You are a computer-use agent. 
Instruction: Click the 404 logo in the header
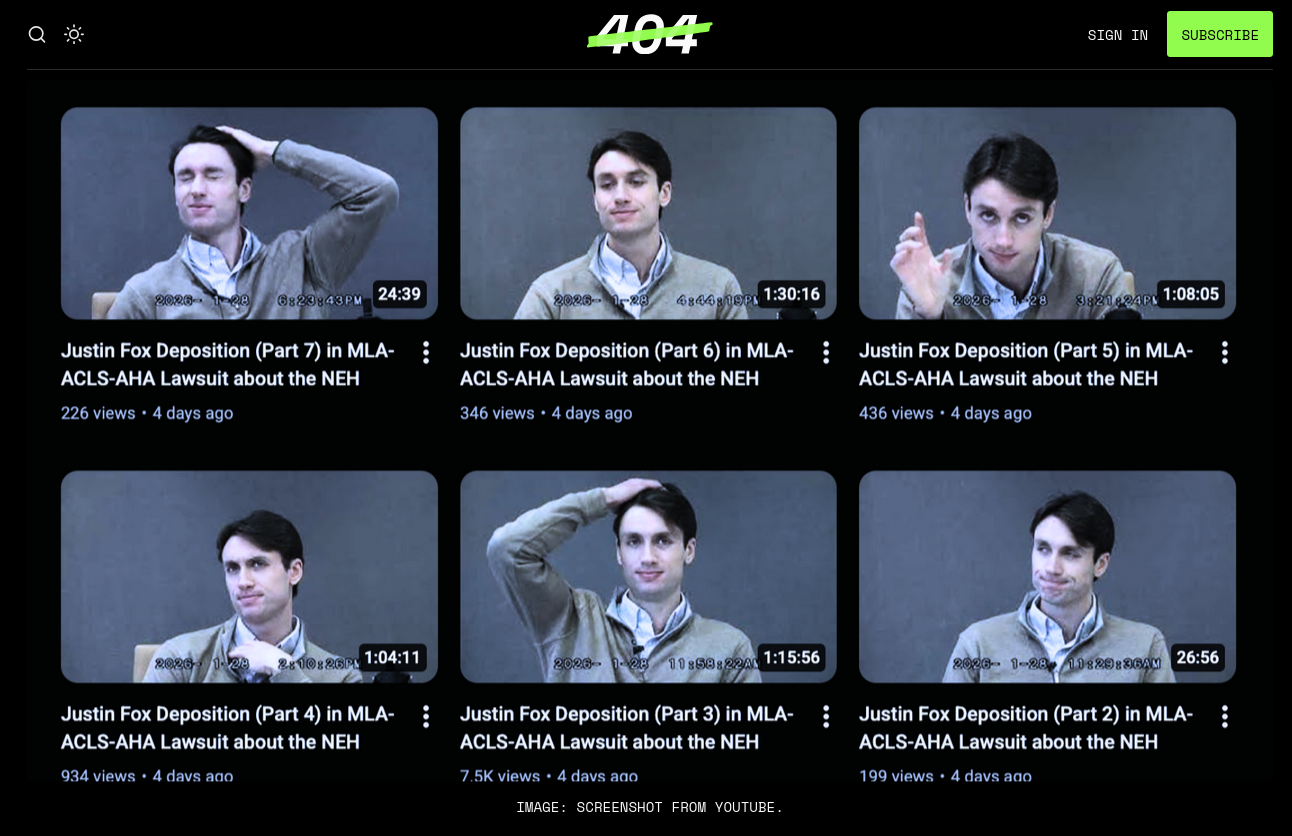click(x=649, y=34)
